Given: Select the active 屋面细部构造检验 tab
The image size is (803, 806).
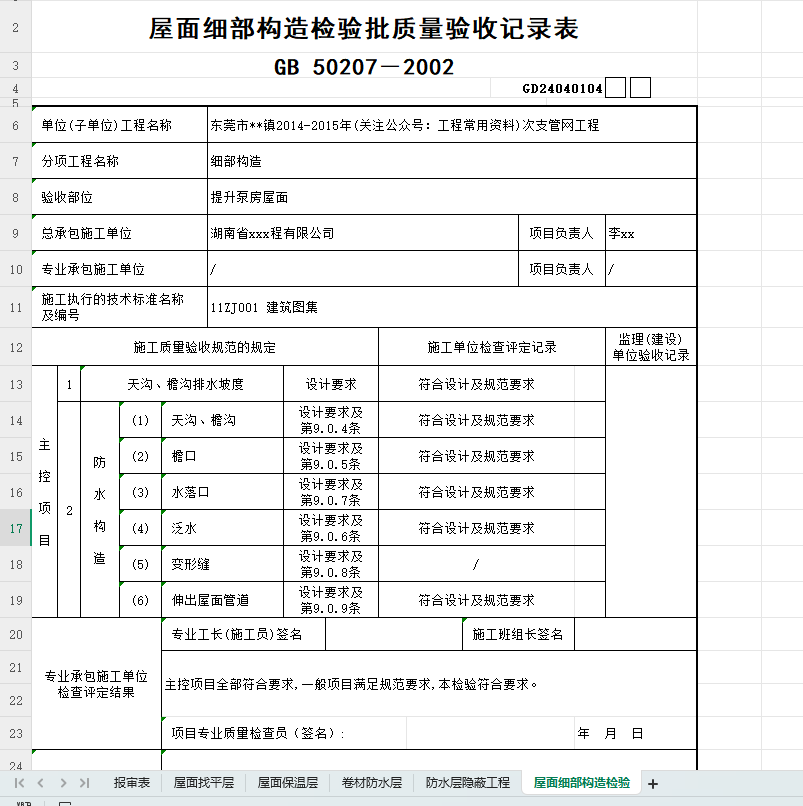Looking at the screenshot, I should 582,783.
